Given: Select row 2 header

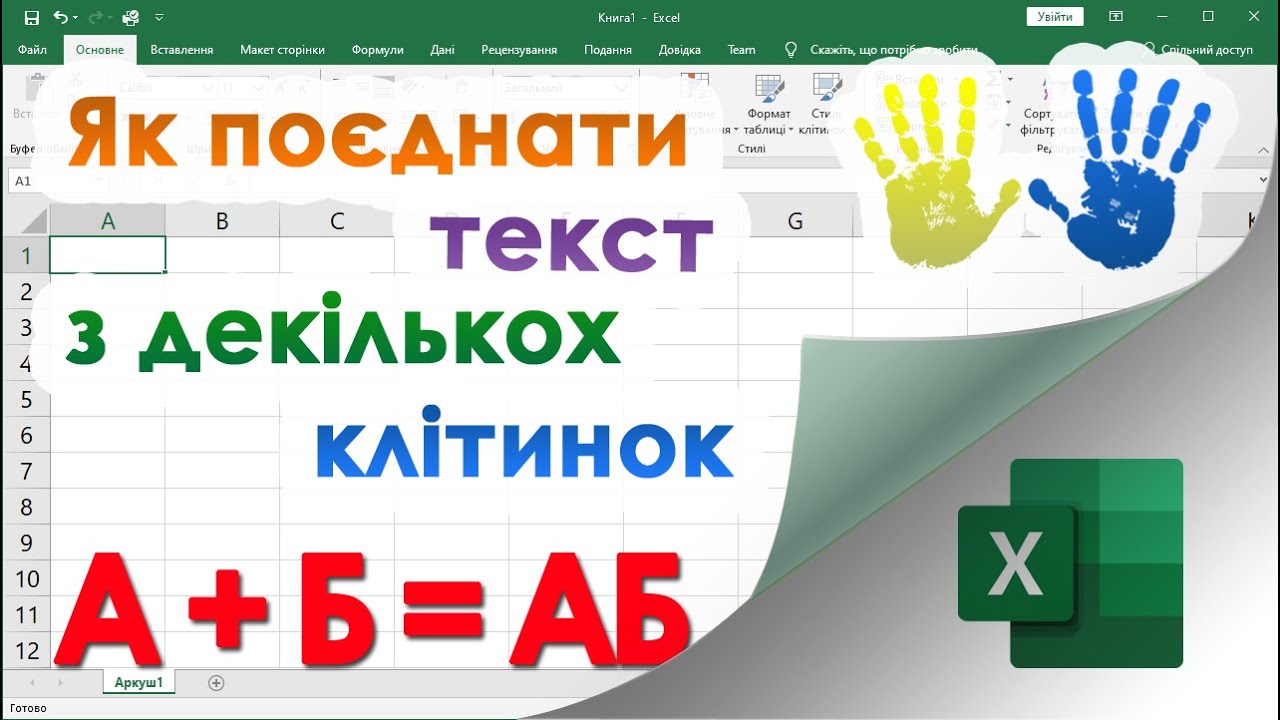Looking at the screenshot, I should click(x=26, y=291).
